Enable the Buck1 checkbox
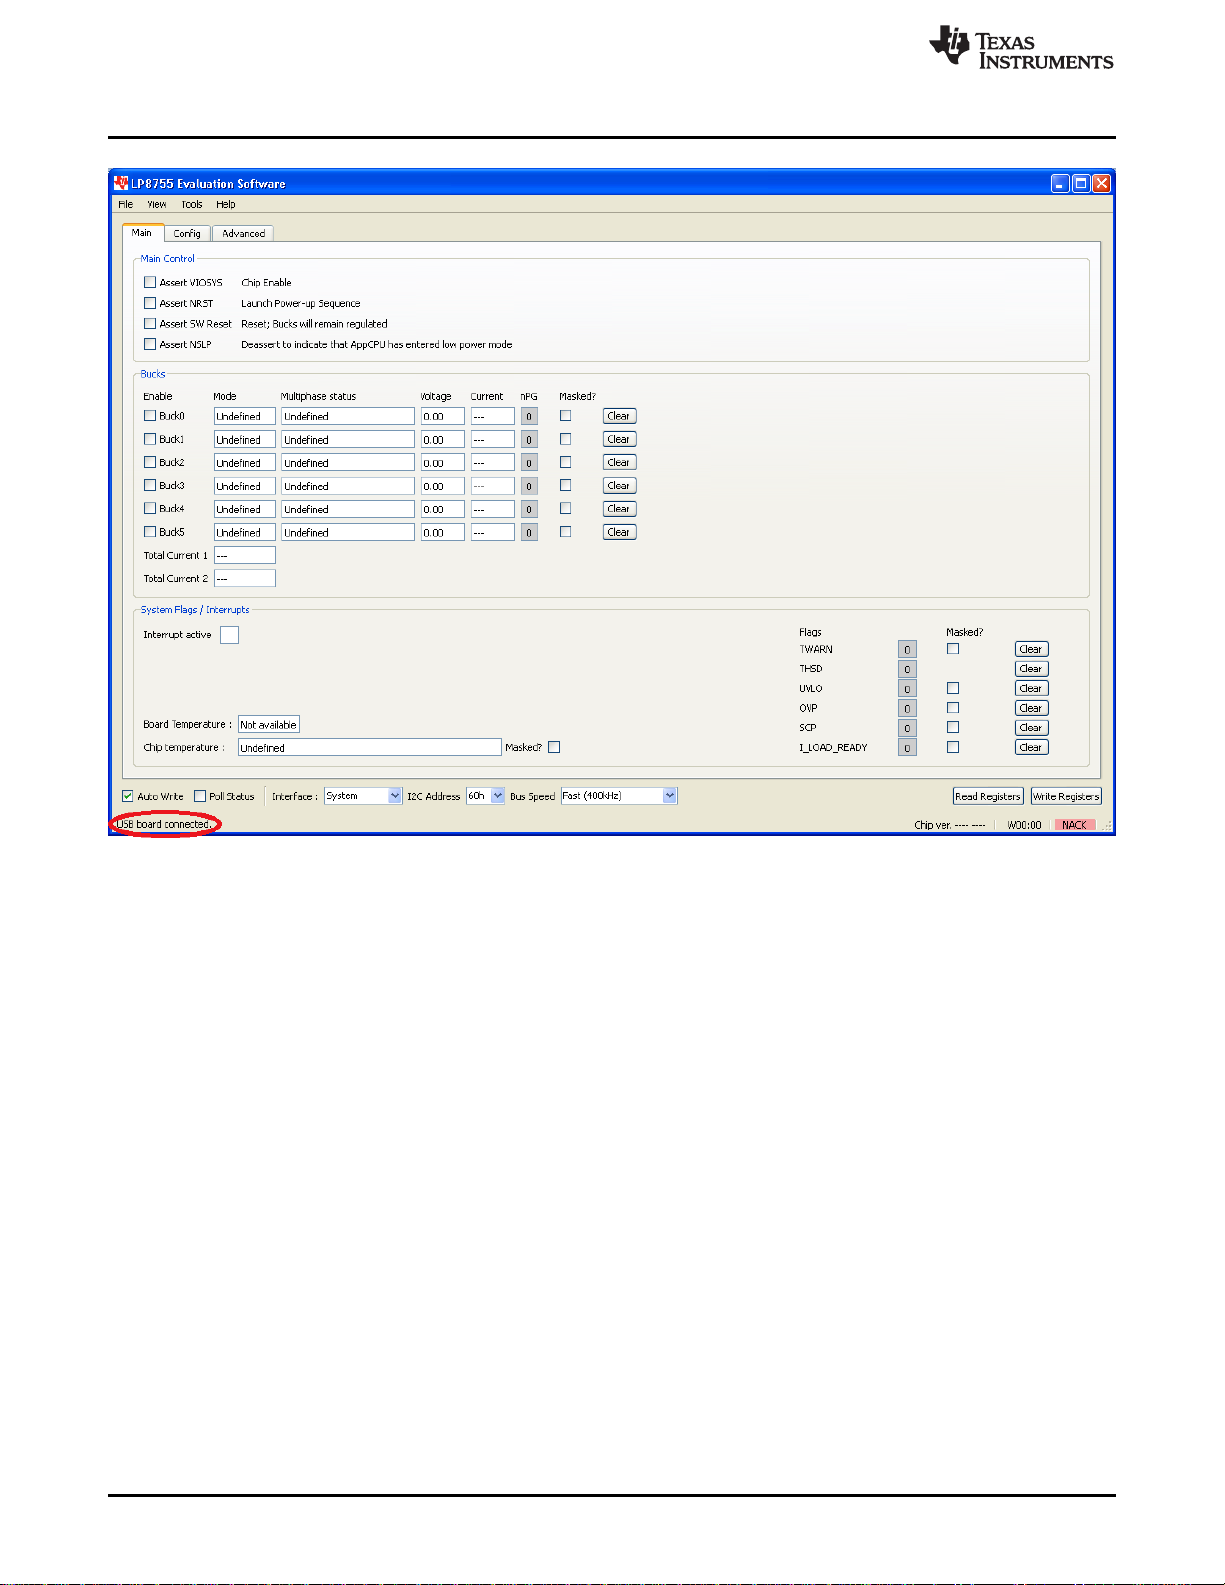The width and height of the screenshot is (1225, 1585). point(150,439)
